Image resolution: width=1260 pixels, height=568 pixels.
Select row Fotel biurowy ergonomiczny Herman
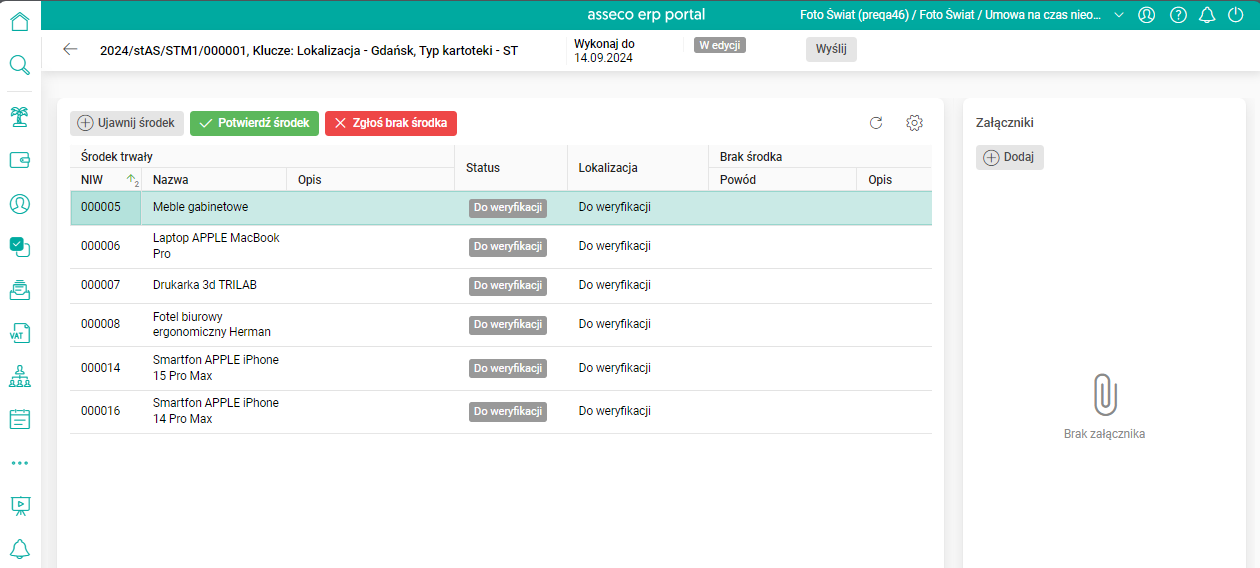pos(501,324)
